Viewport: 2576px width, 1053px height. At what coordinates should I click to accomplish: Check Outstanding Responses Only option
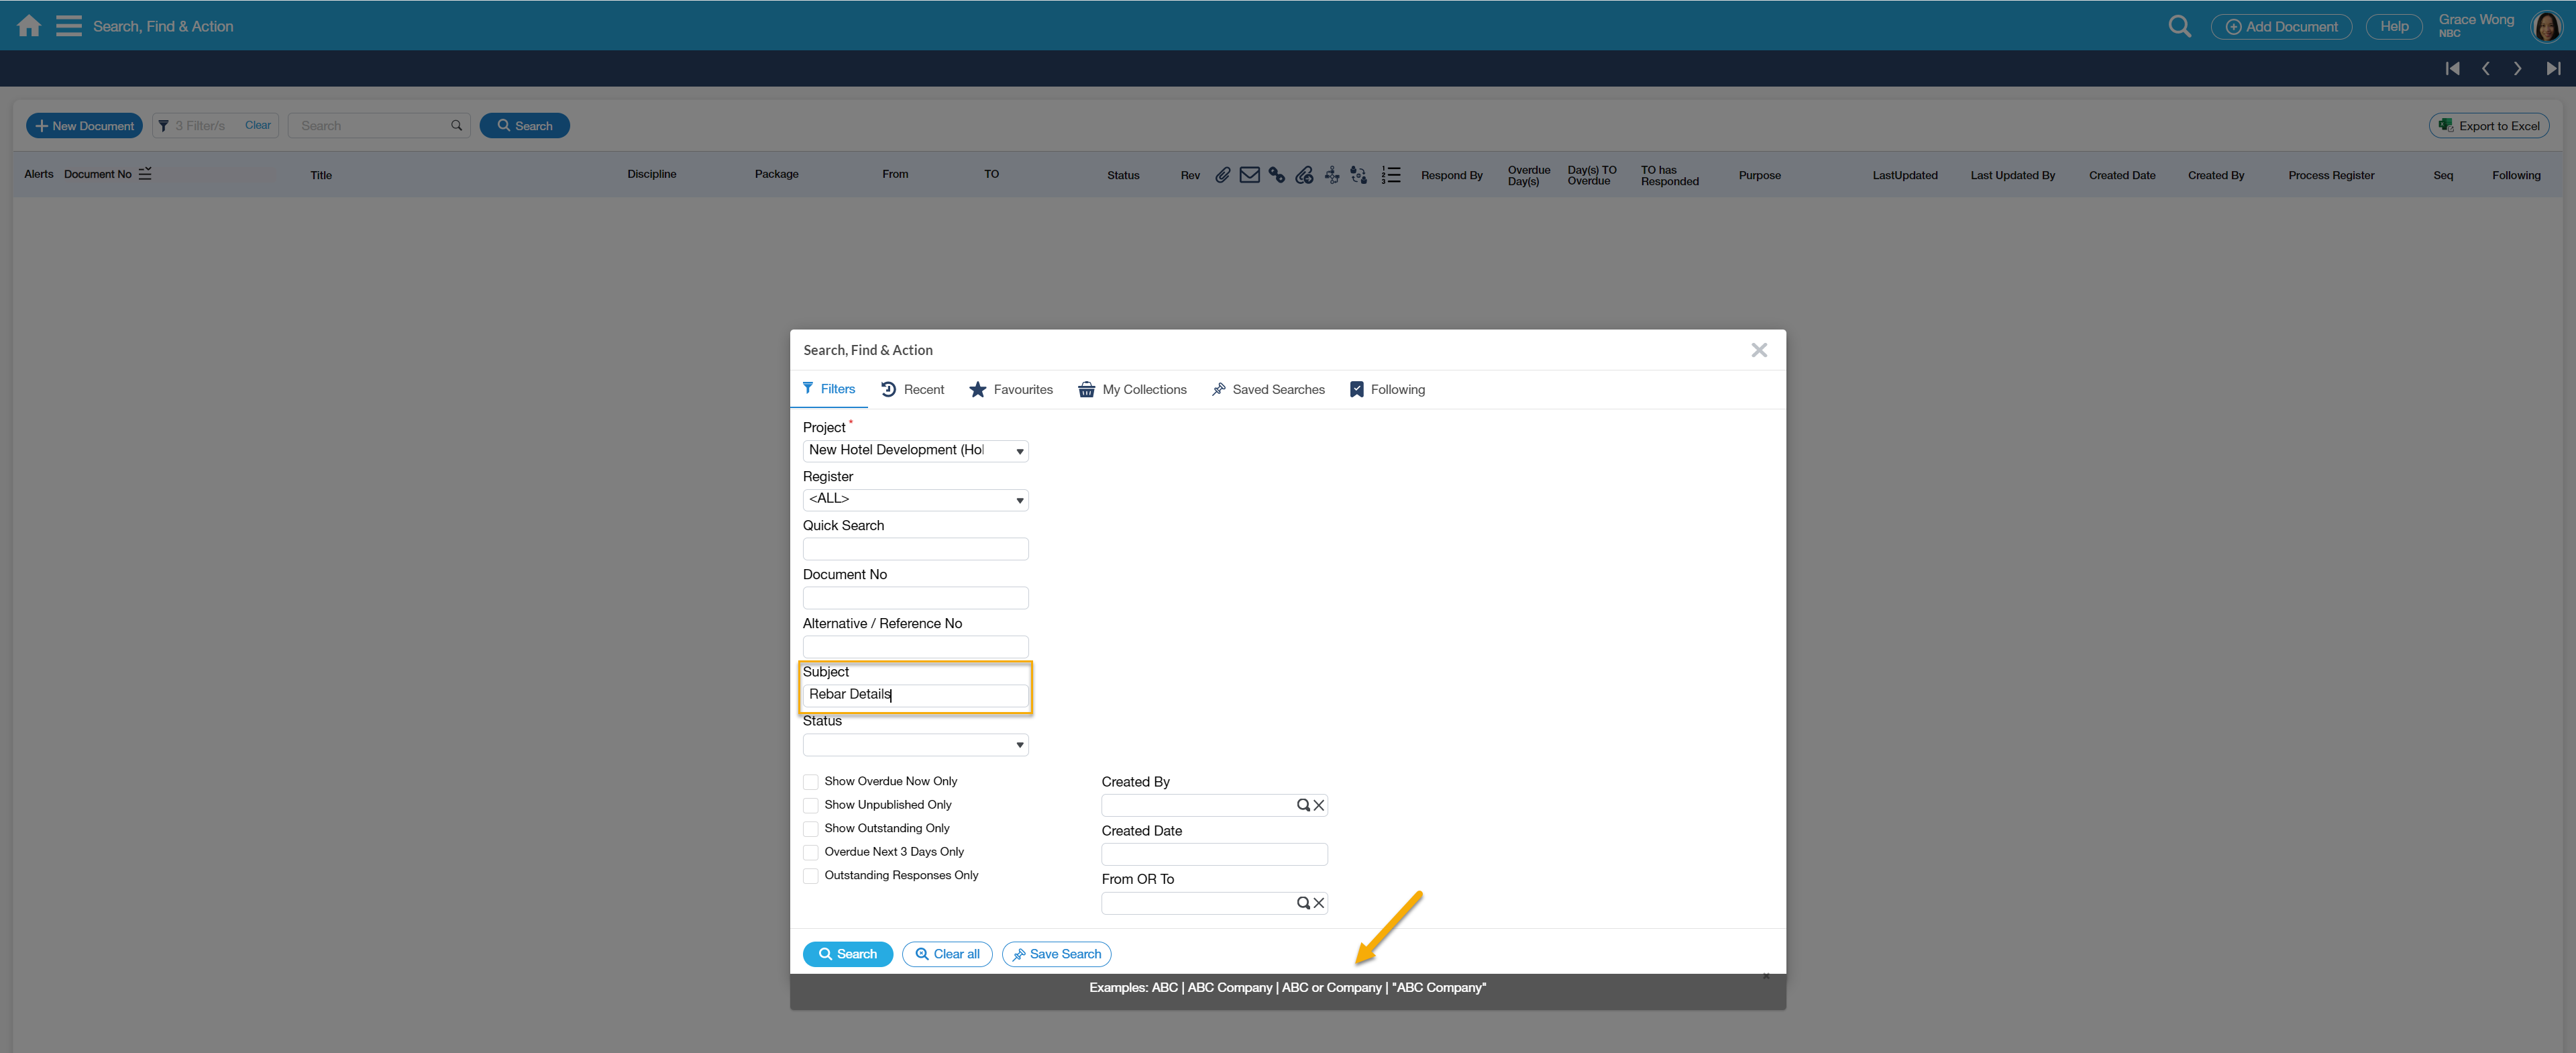click(x=811, y=876)
